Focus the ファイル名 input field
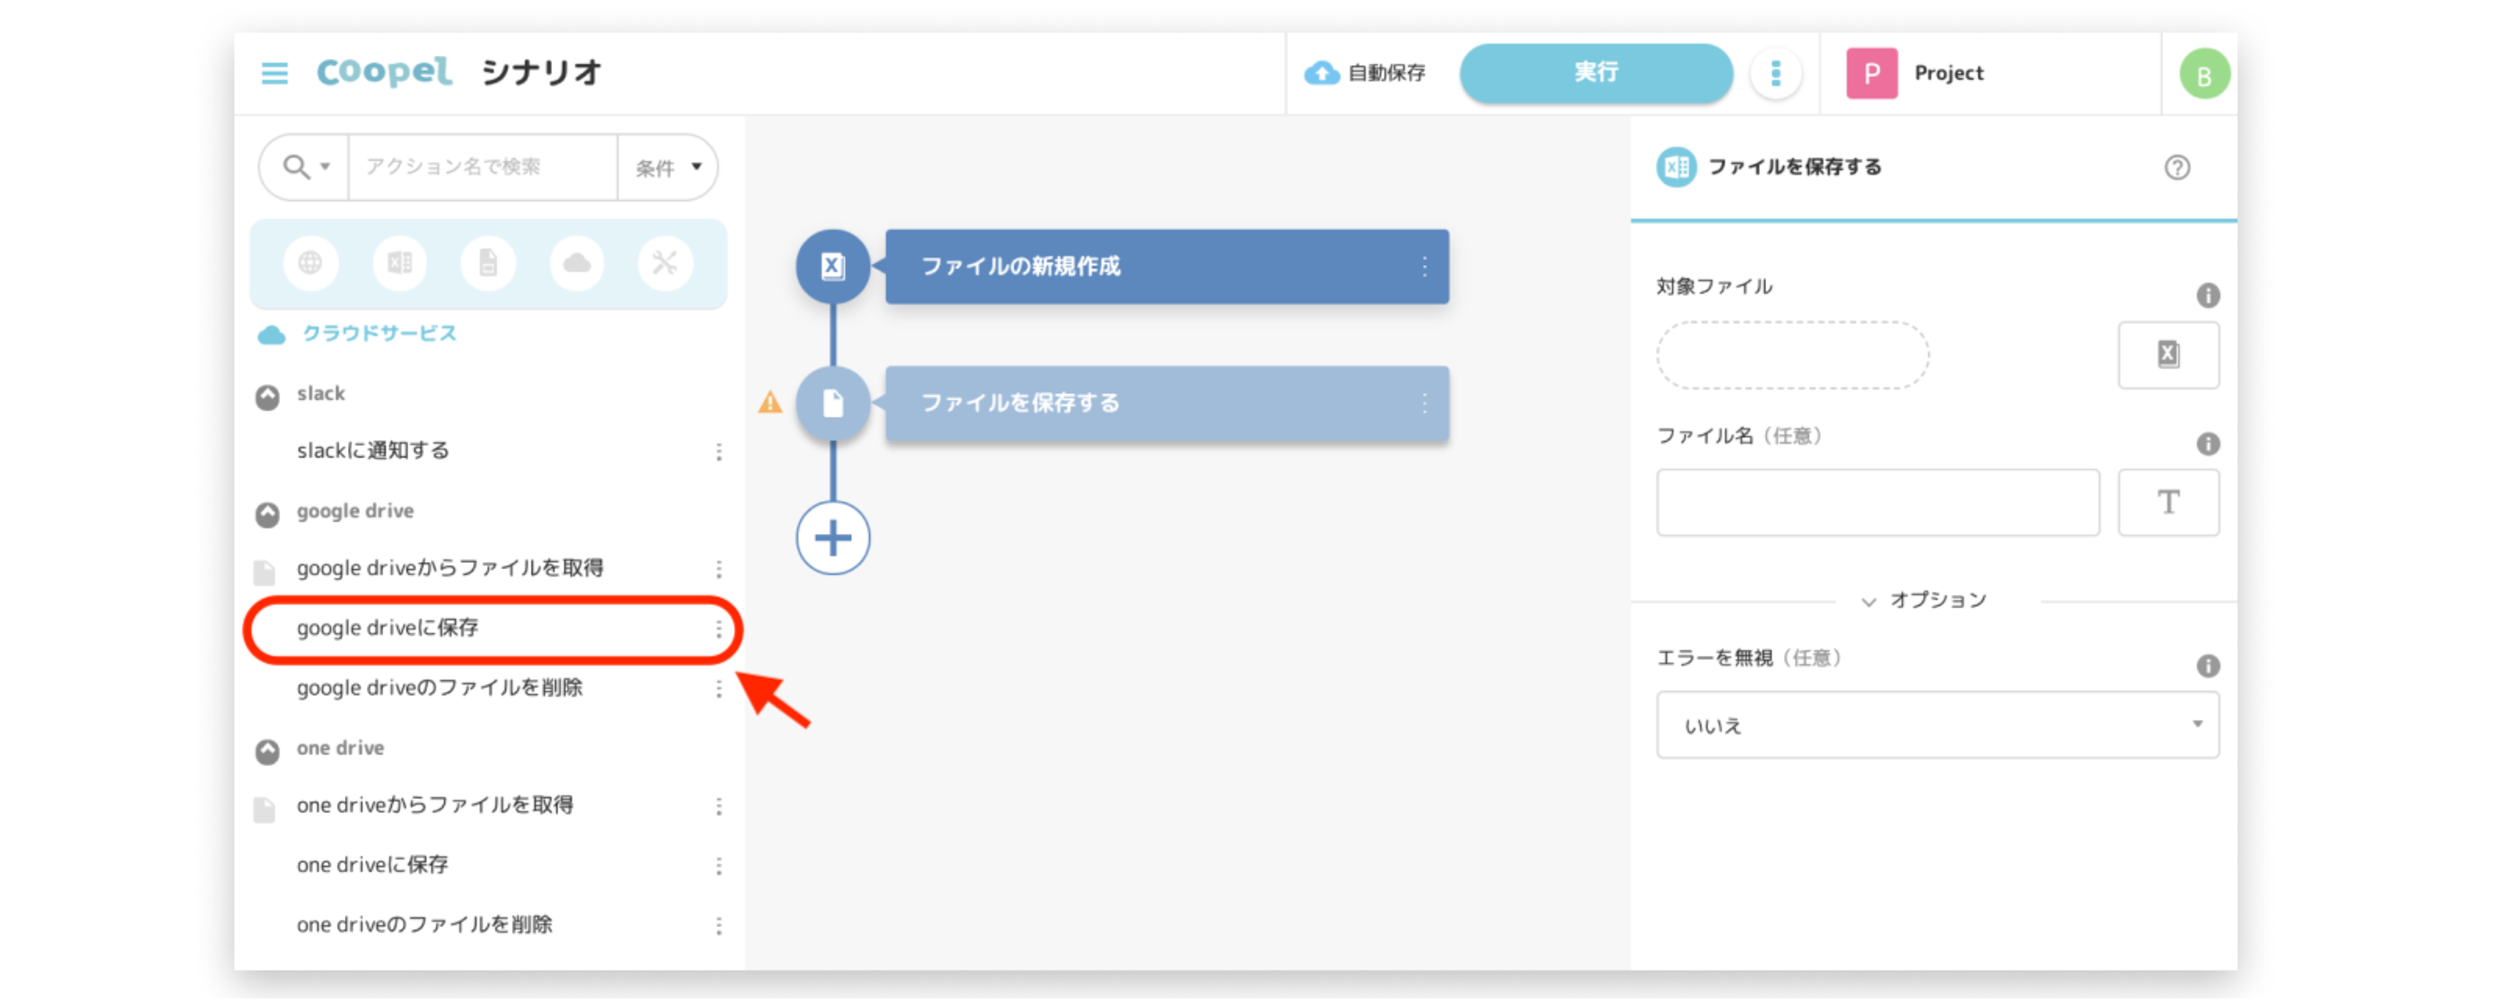 1877,502
